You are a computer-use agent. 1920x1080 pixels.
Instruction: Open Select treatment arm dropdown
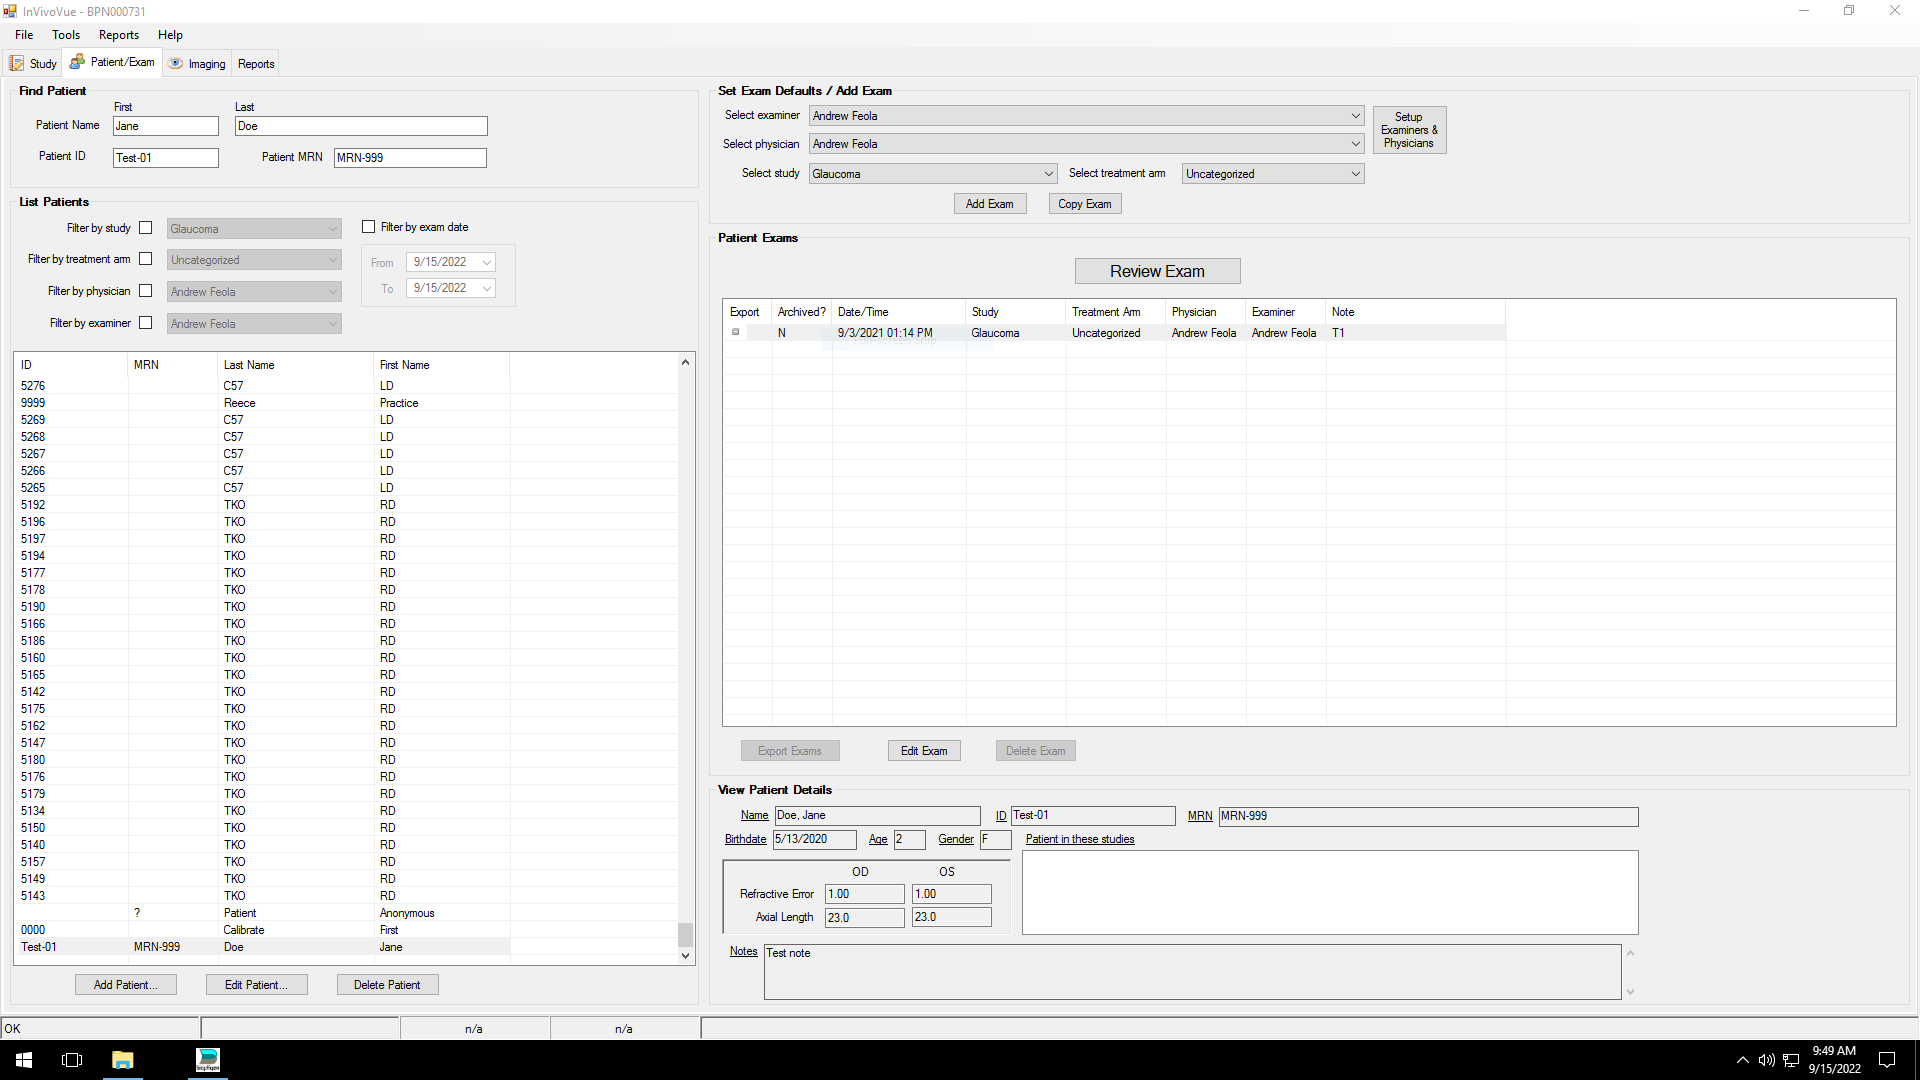pos(1355,174)
